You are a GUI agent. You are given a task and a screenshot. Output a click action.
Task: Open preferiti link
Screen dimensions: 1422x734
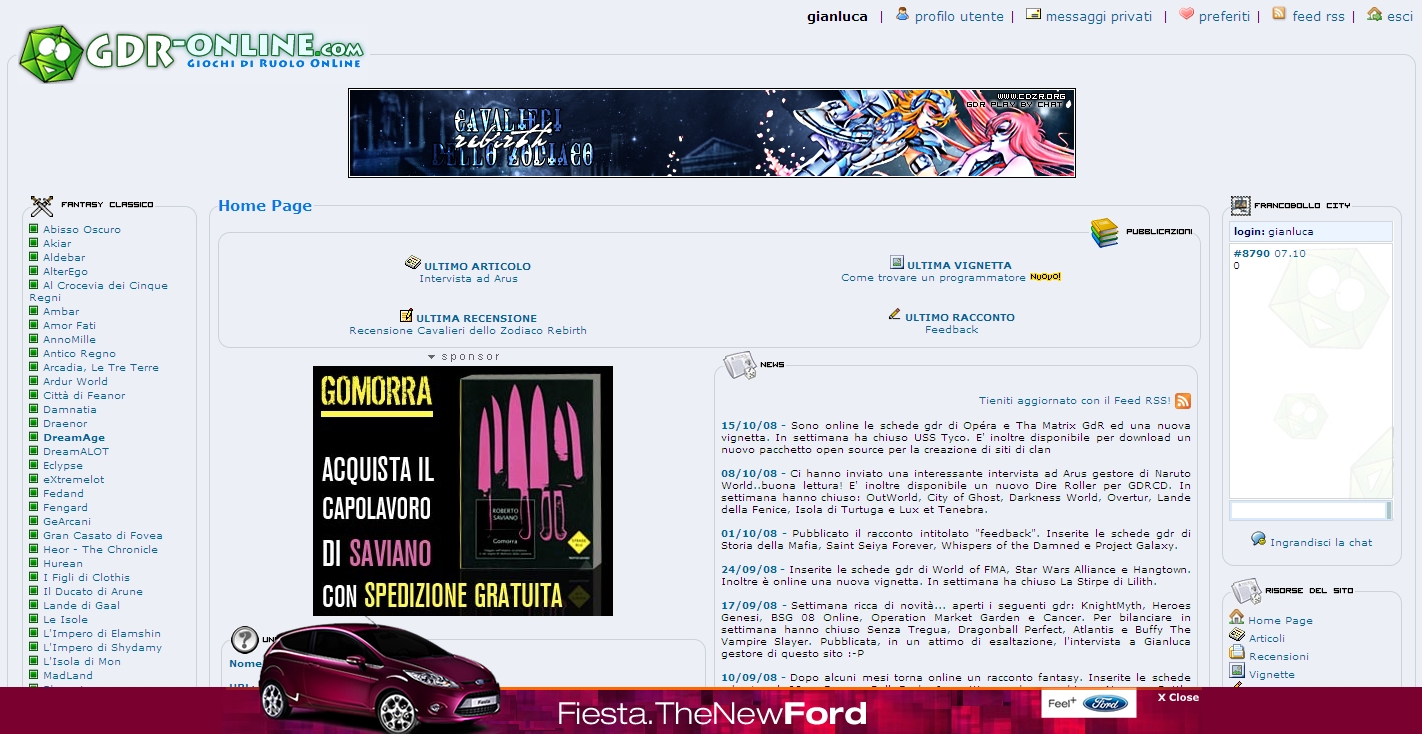point(1224,16)
